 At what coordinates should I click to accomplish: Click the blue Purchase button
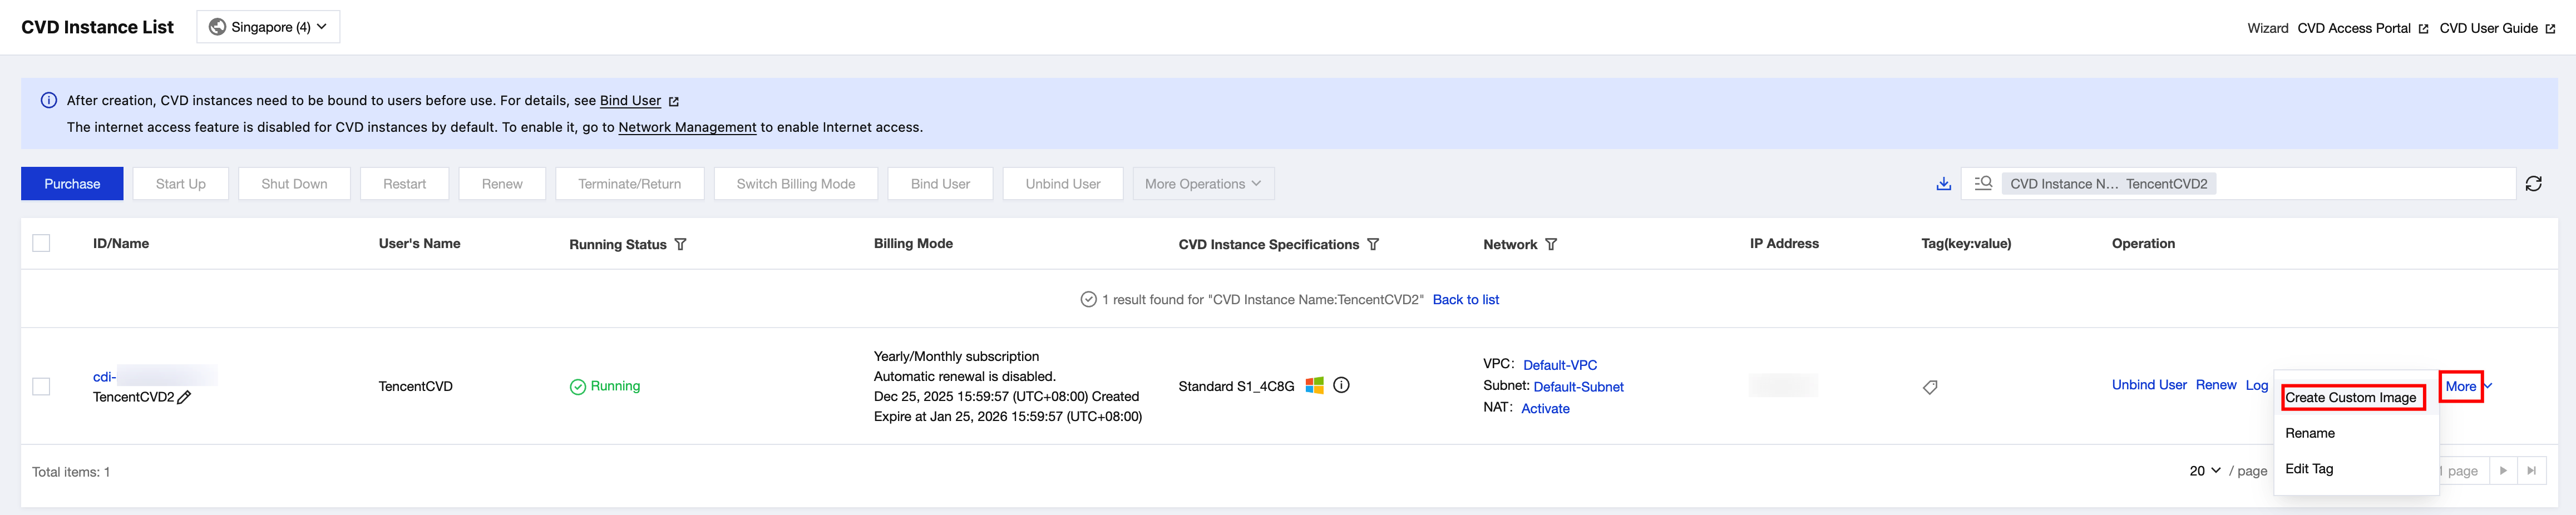point(72,184)
